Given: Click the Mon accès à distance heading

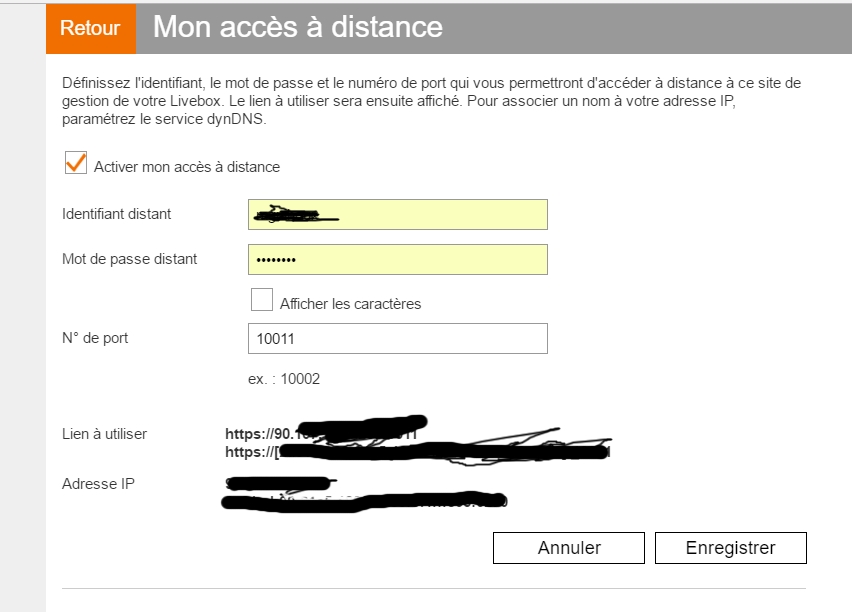Looking at the screenshot, I should (x=297, y=27).
